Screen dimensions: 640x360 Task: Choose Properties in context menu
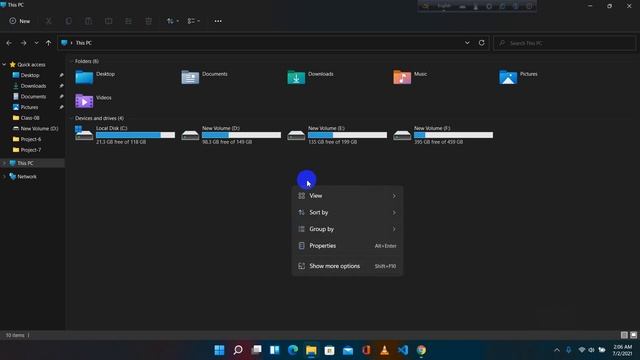(x=347, y=246)
